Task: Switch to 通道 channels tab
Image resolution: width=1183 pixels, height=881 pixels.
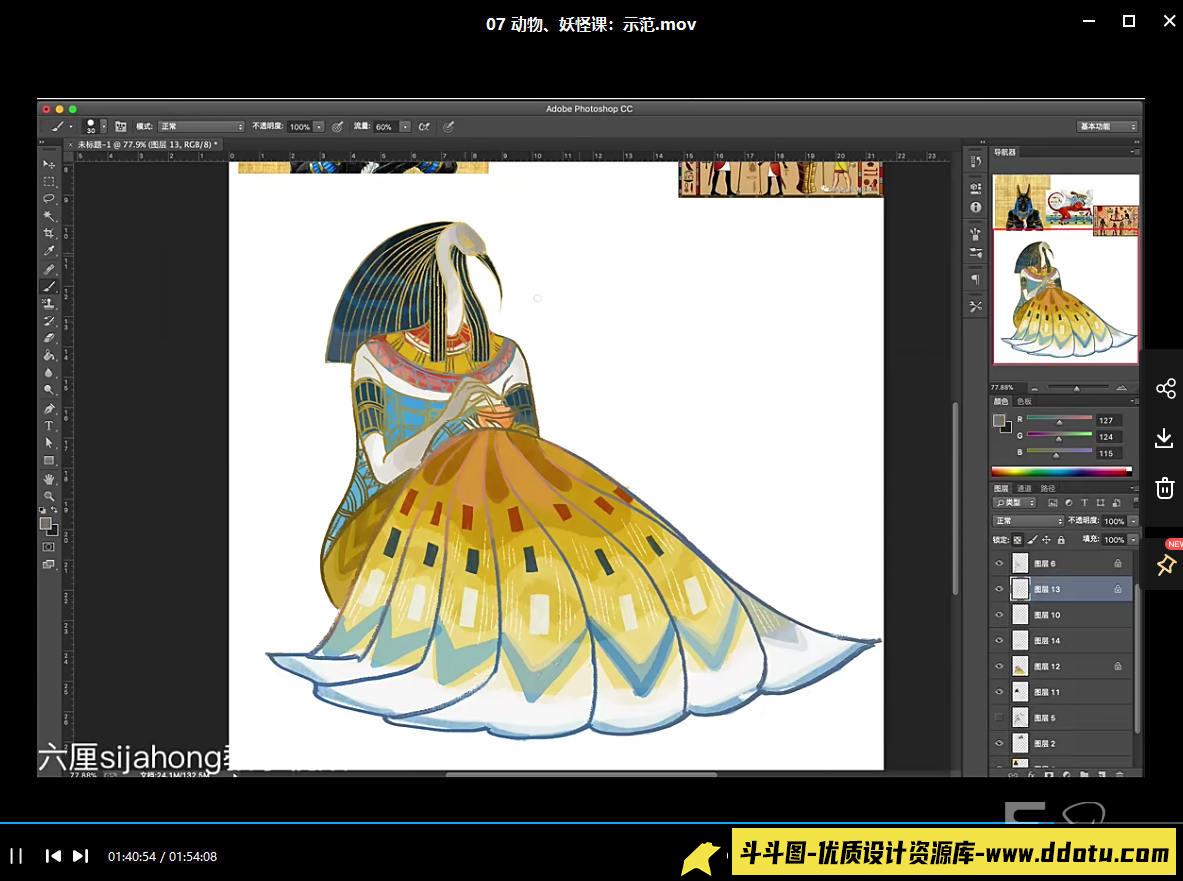Action: pyautogui.click(x=1024, y=489)
